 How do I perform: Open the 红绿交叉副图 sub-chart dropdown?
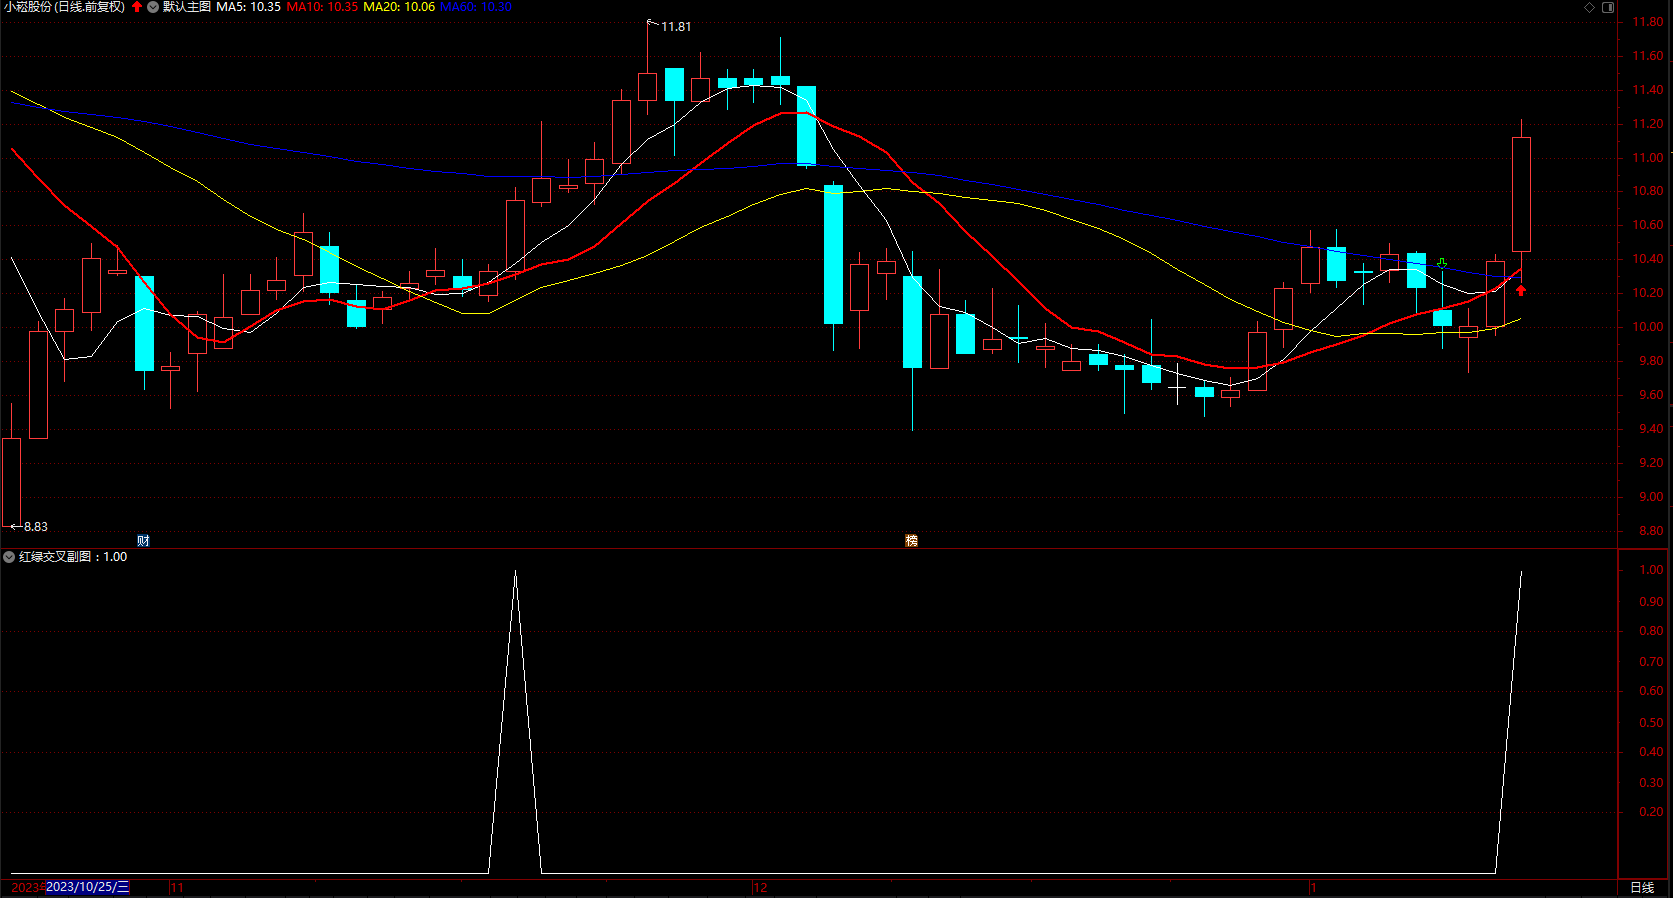pyautogui.click(x=9, y=557)
